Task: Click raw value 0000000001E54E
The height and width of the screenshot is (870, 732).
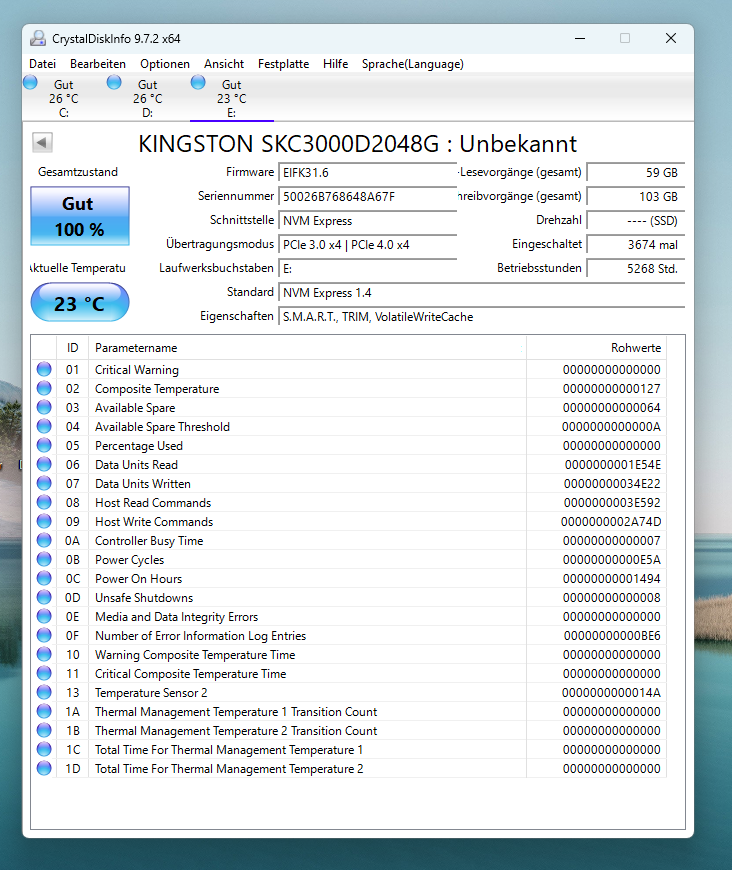Action: coord(613,465)
